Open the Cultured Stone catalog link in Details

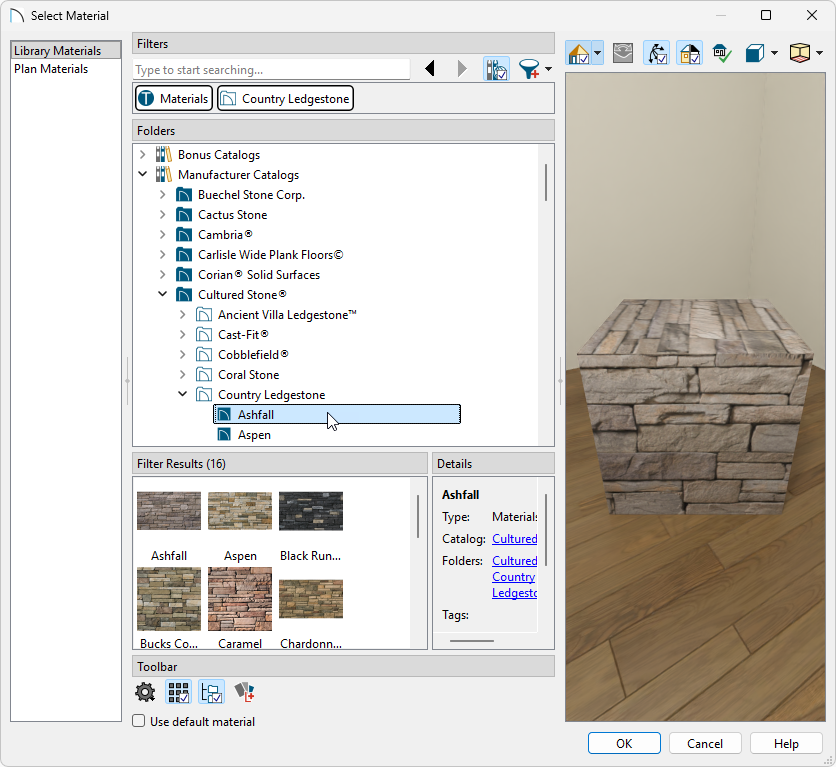[x=514, y=538]
